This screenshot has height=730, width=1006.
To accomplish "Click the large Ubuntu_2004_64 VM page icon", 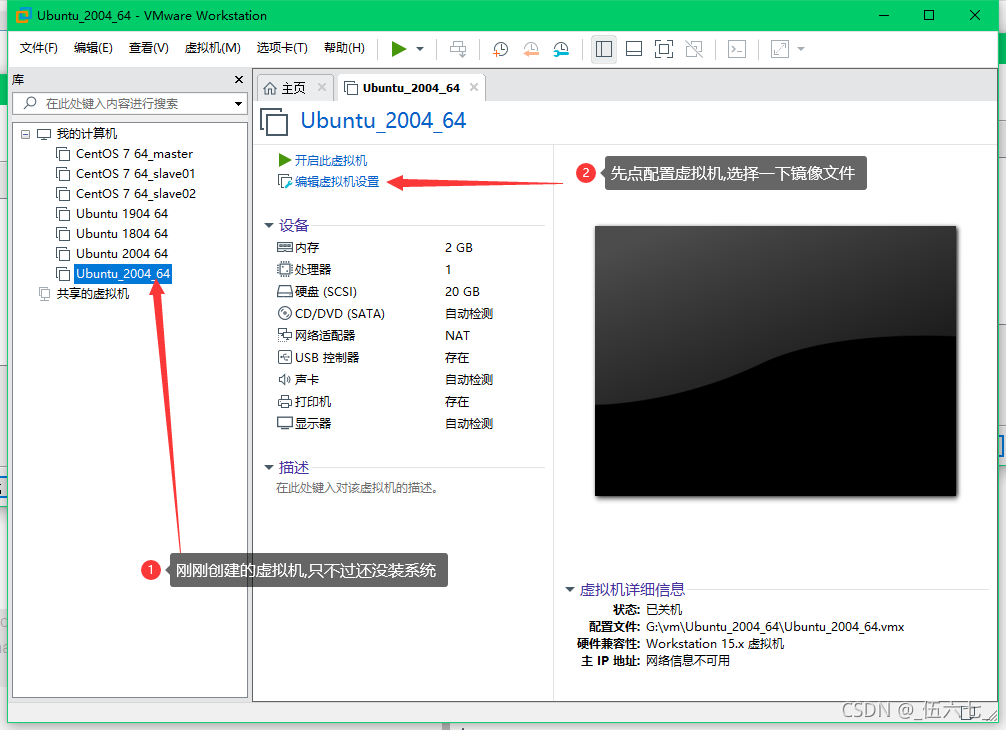I will point(274,121).
